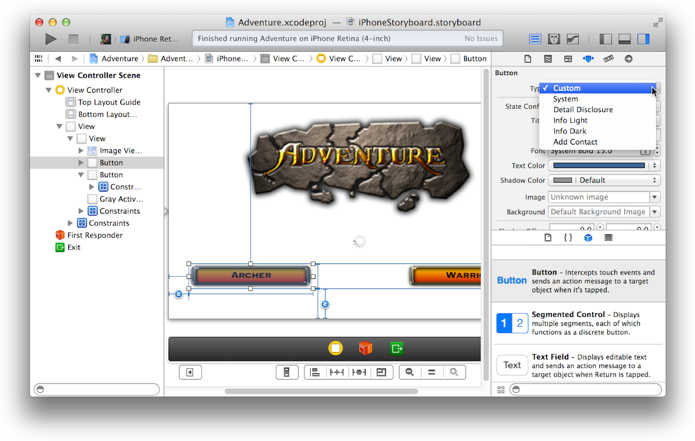This screenshot has width=695, height=441.
Task: Zoom out the canvas
Action: (x=410, y=372)
